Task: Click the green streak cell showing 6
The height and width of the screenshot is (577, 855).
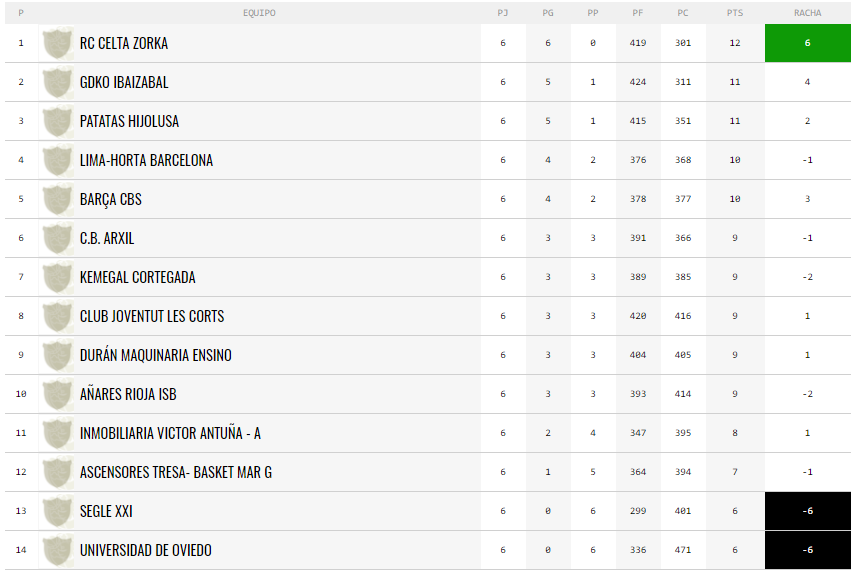Action: click(x=808, y=43)
